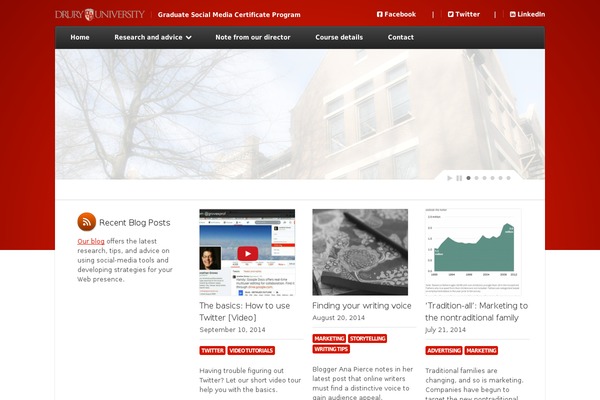Click MARKETING tag under Tradition-all post
600x400 pixels.
point(481,351)
